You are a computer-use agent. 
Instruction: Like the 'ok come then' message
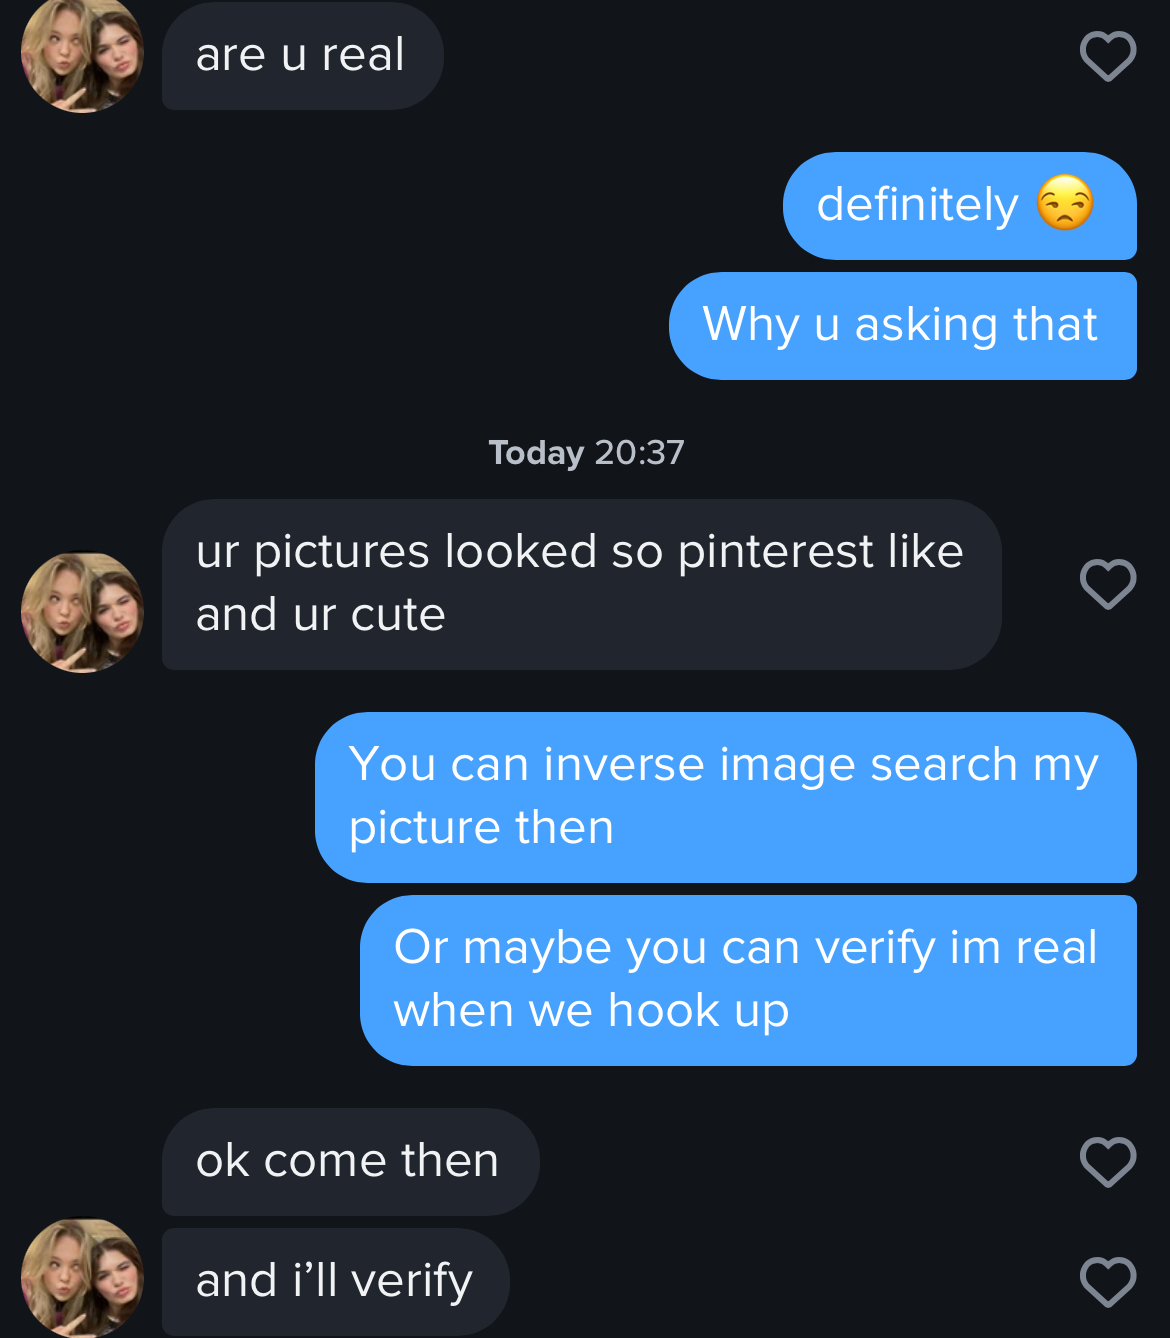tap(1108, 1162)
